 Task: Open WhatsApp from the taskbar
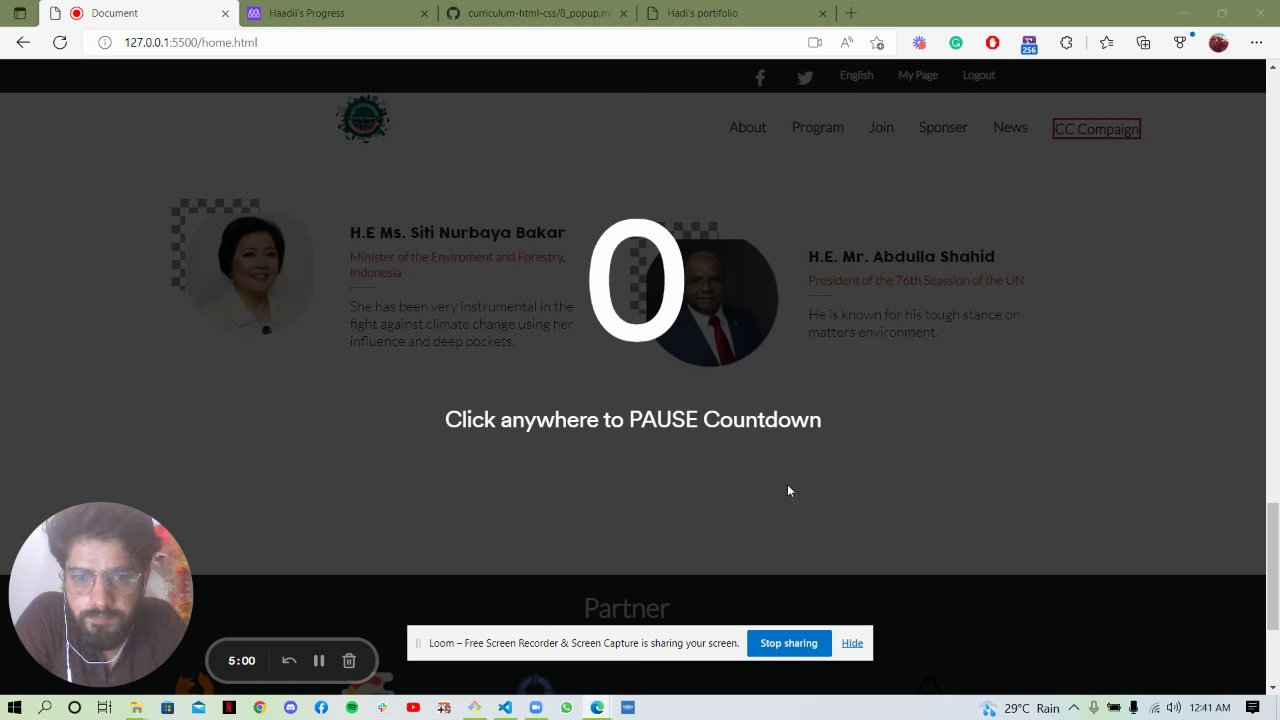coord(566,707)
